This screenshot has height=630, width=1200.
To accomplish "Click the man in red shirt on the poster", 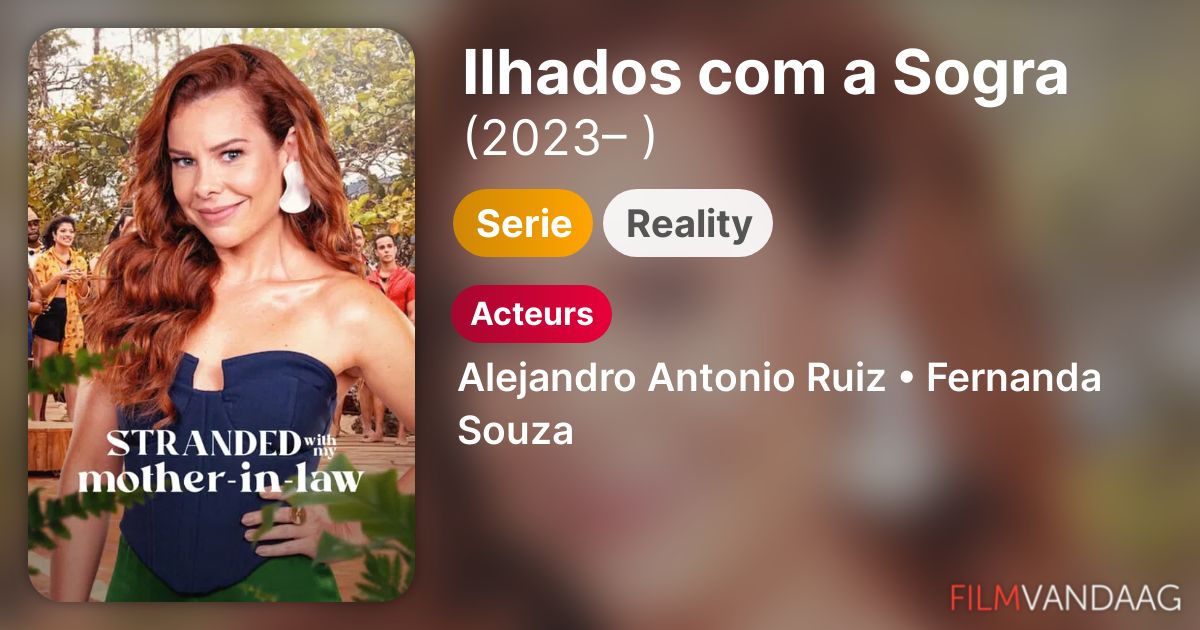I will pos(388,280).
